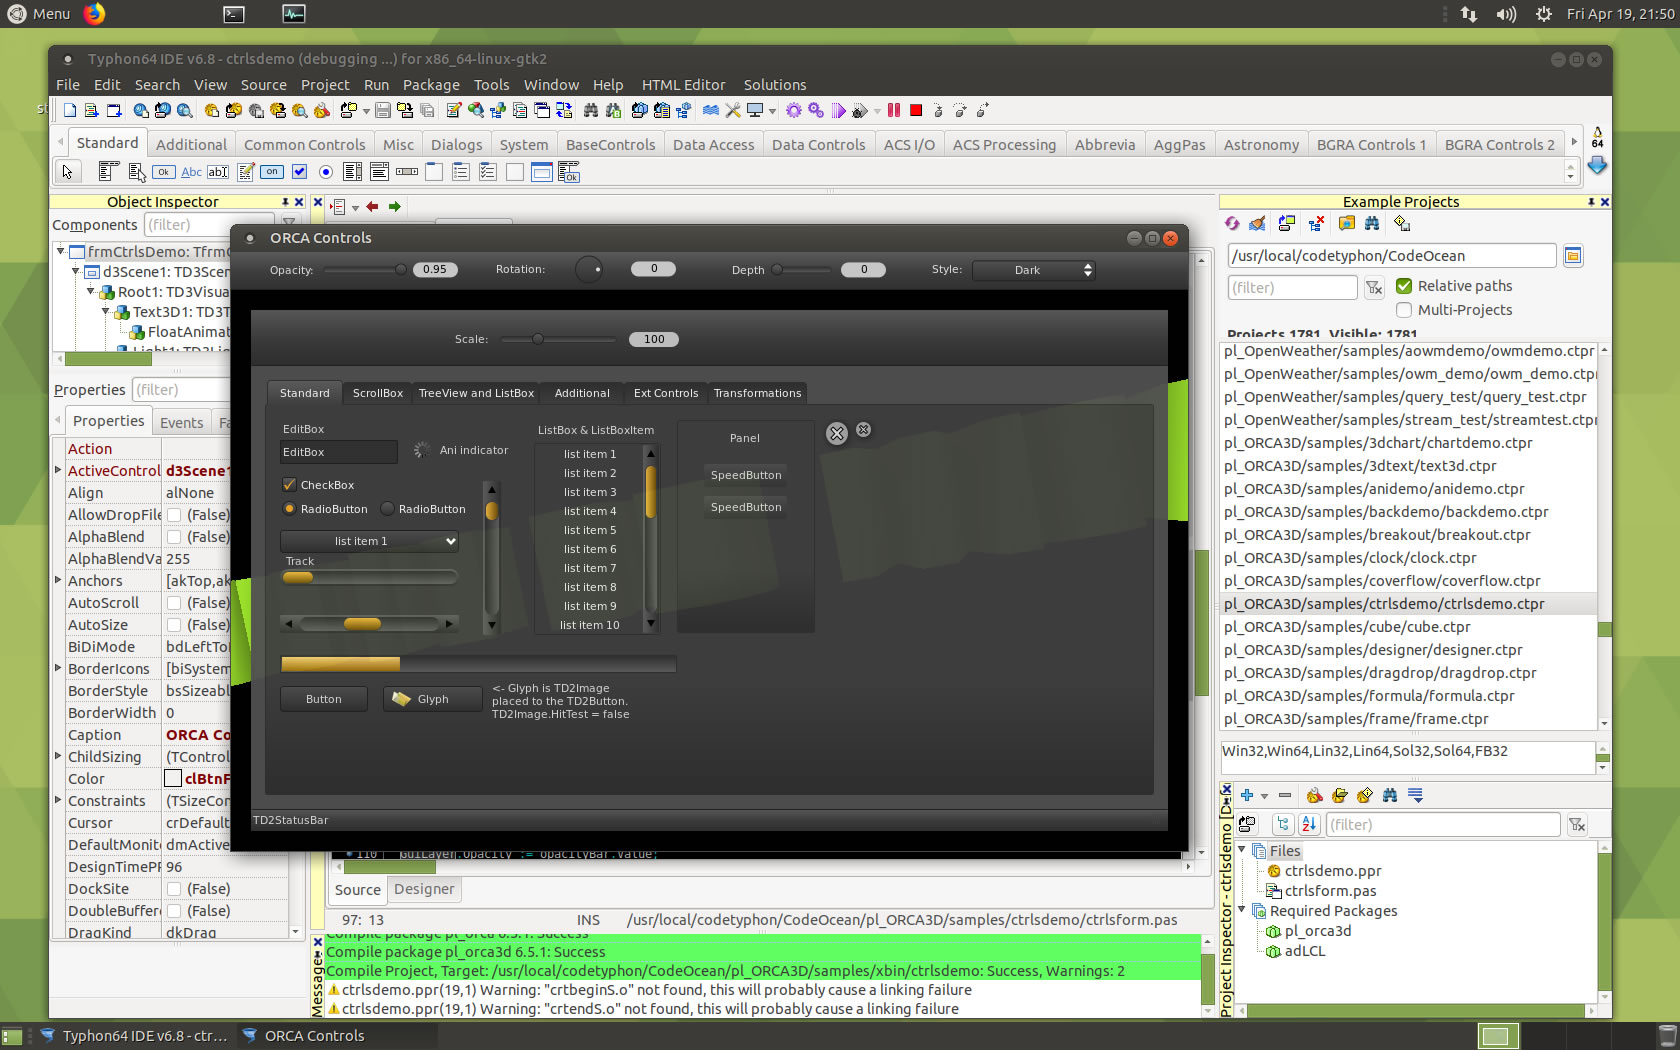Open the Solutions menu
Viewport: 1680px width, 1050px height.
774,85
